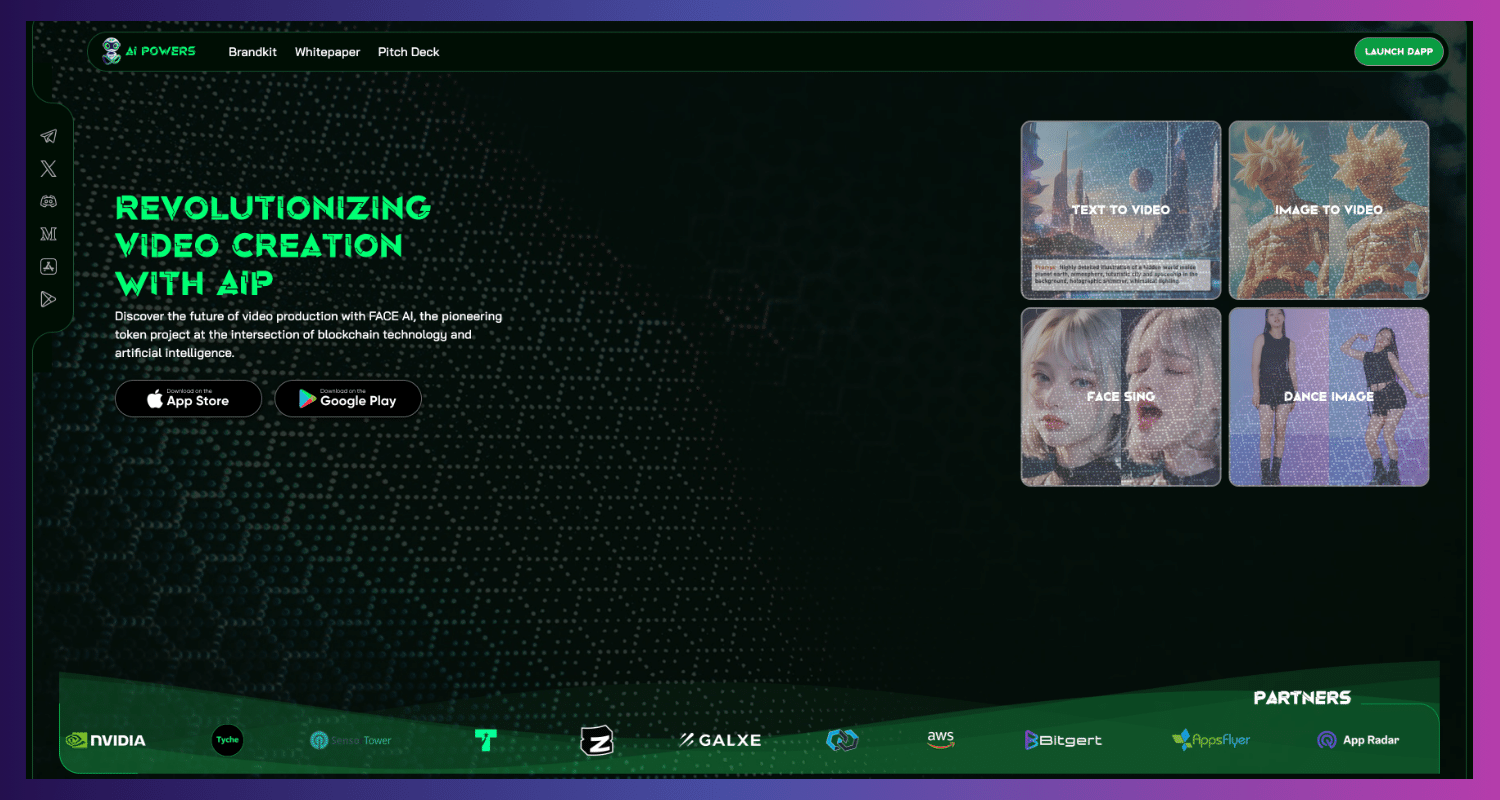Select the Image to Video card
Screen dimensions: 1500x800
pos(1329,210)
